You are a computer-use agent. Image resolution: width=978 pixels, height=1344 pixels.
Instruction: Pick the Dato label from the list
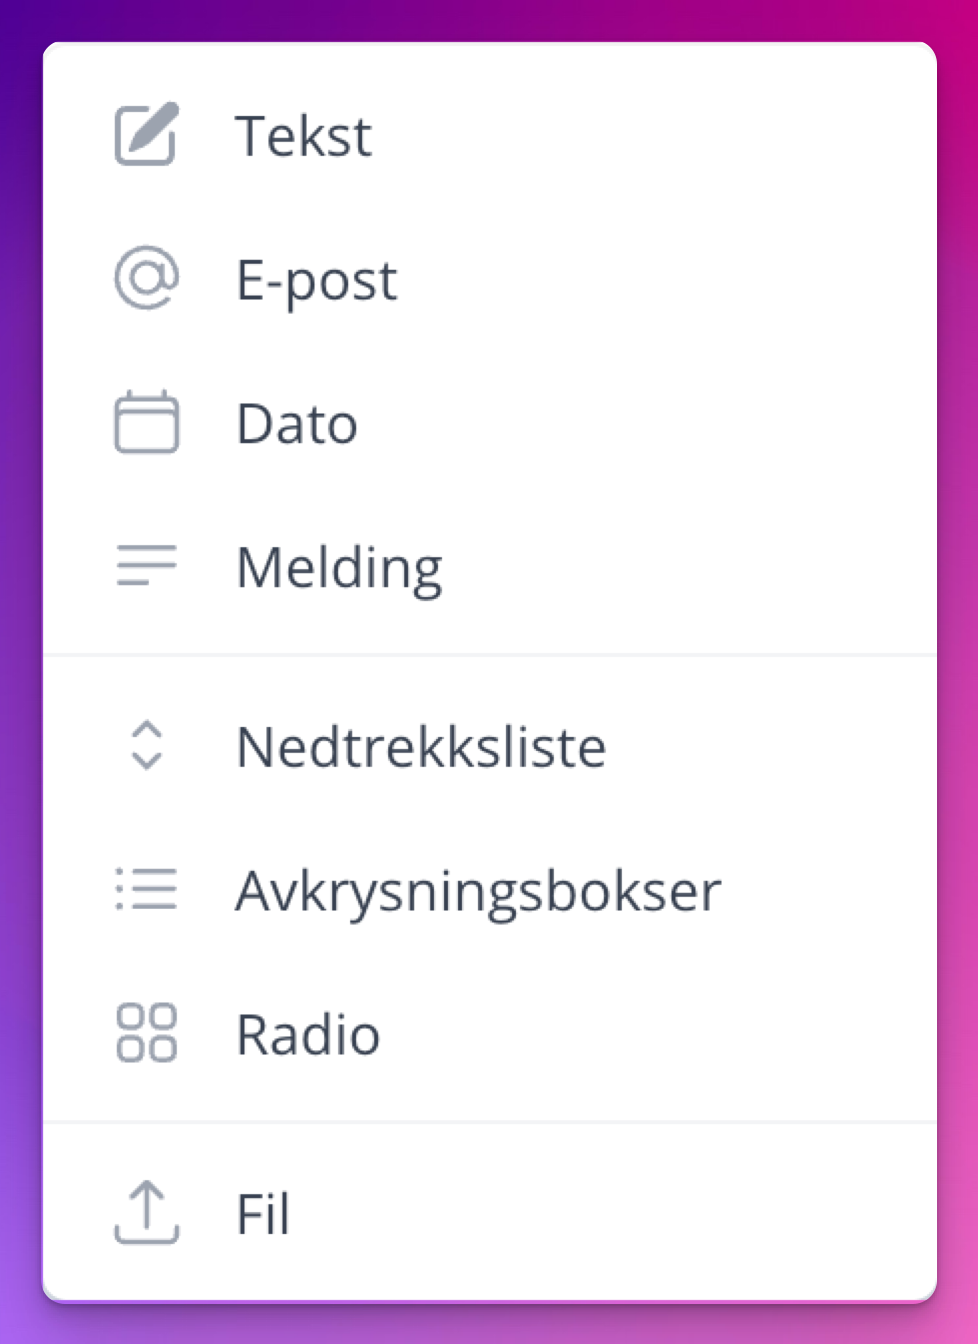pyautogui.click(x=297, y=424)
